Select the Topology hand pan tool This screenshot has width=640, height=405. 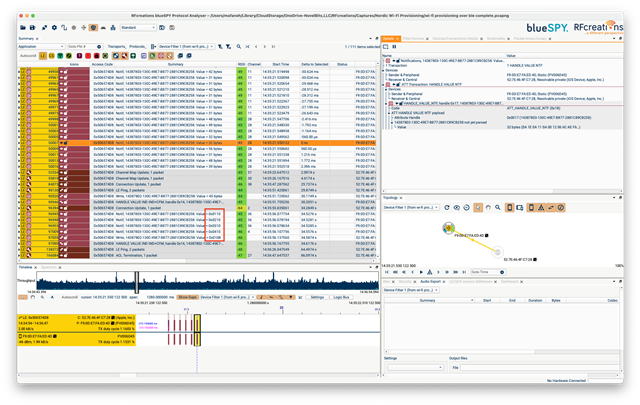point(488,207)
